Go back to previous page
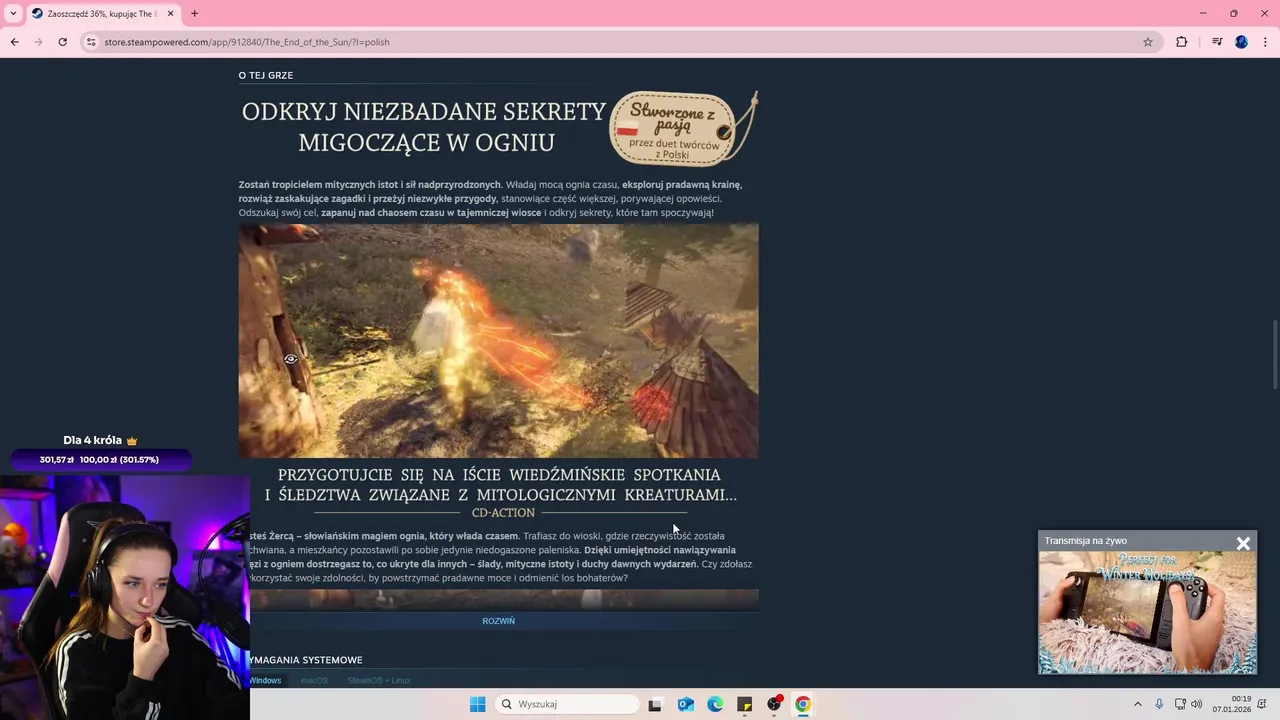Screen dimensions: 1280x720 14,42
